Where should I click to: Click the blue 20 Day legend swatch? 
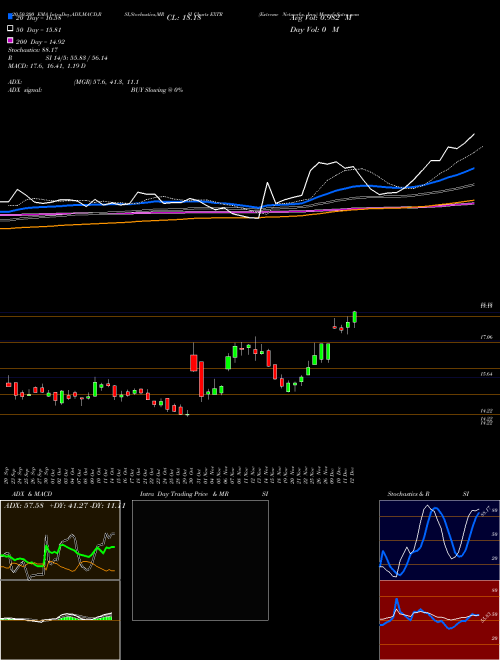tap(10, 17)
